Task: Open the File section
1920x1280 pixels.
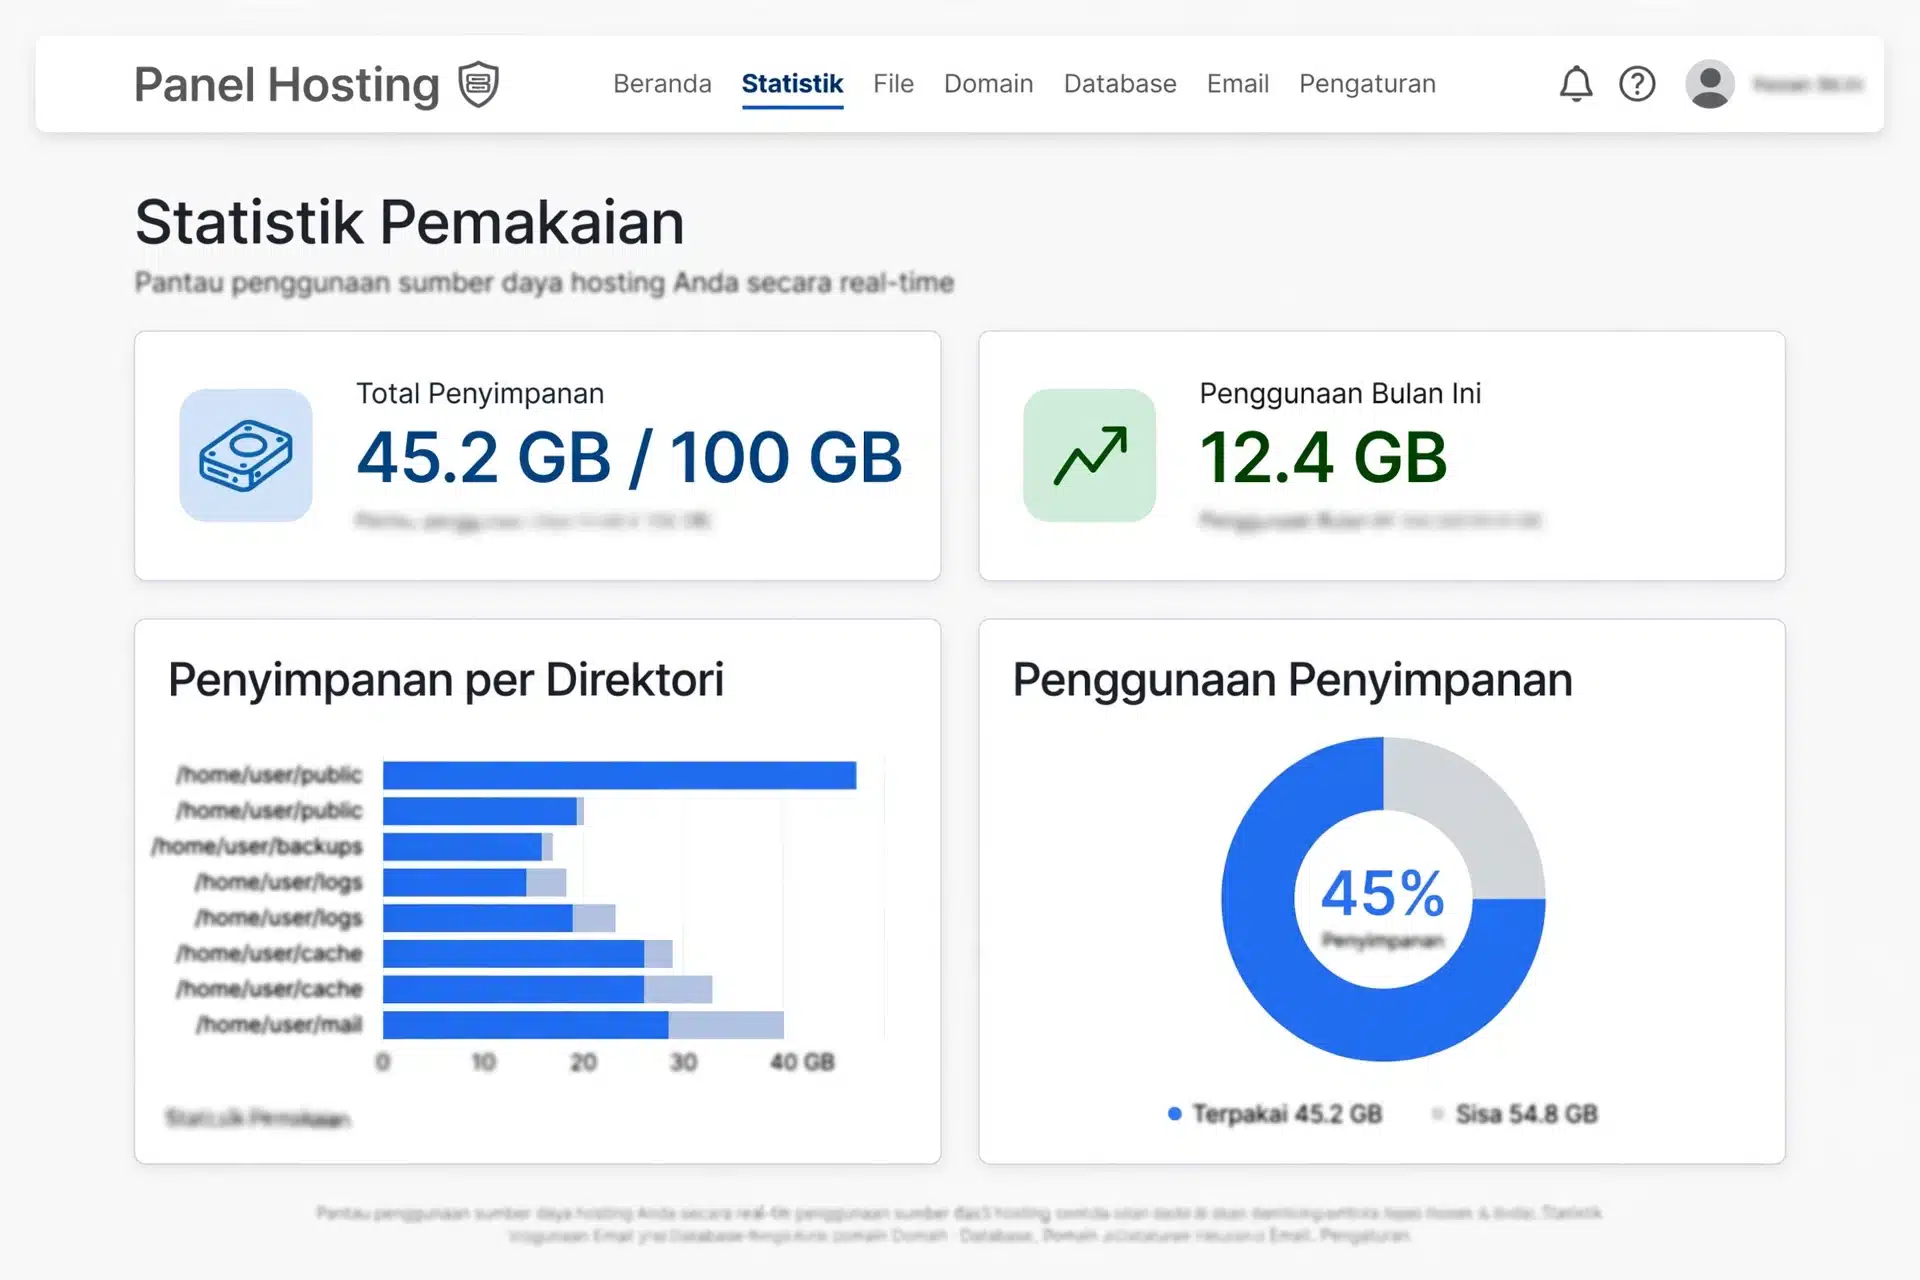Action: [893, 84]
